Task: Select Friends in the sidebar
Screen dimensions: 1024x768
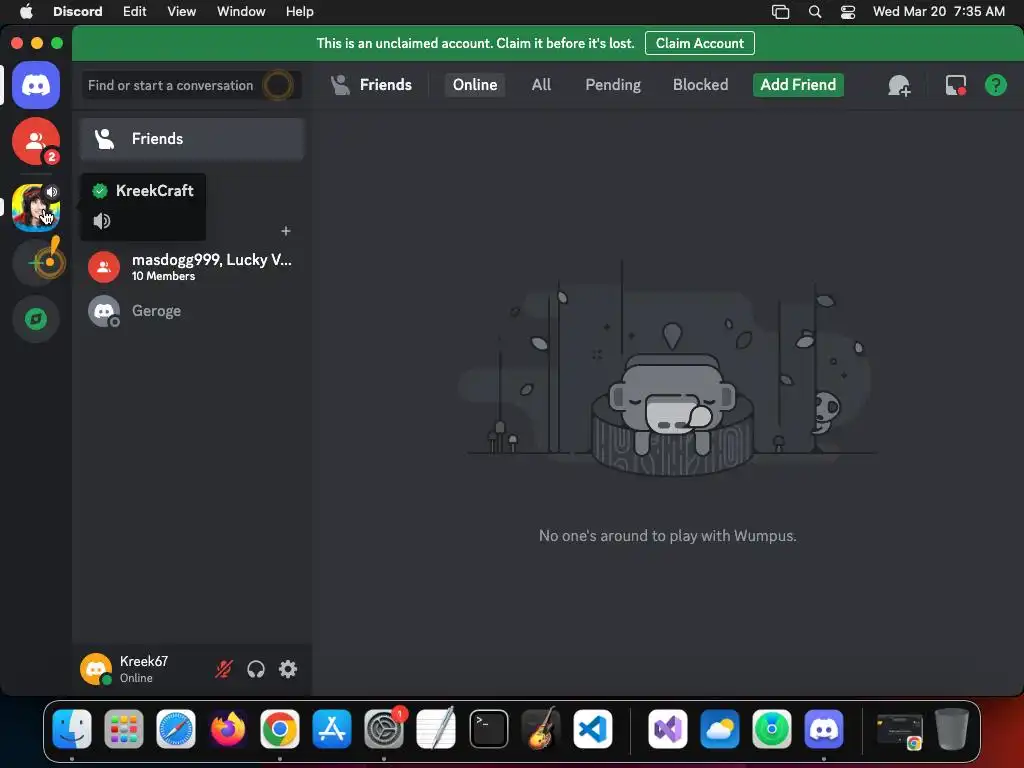Action: (192, 139)
